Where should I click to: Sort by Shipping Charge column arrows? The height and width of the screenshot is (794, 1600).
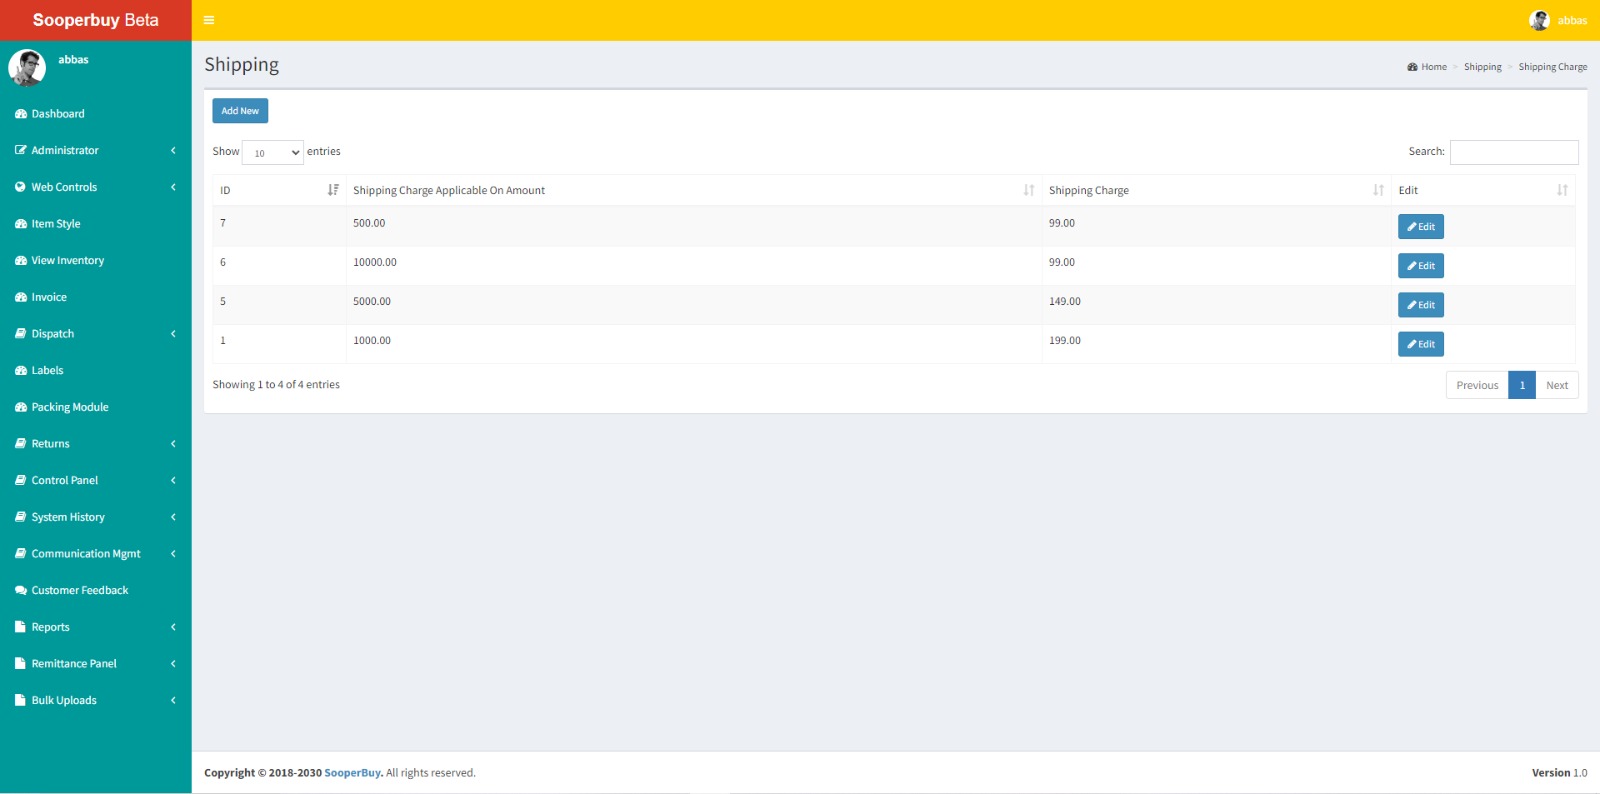1378,190
